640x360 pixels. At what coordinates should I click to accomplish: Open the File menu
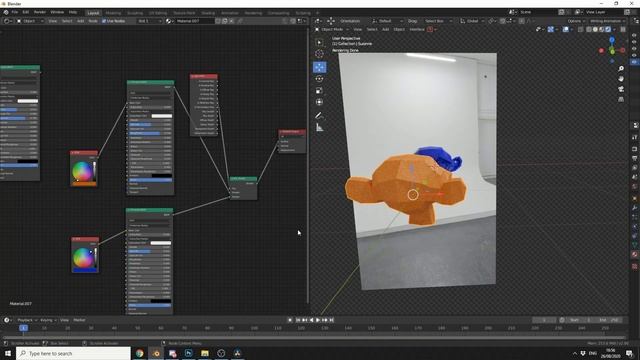15,12
